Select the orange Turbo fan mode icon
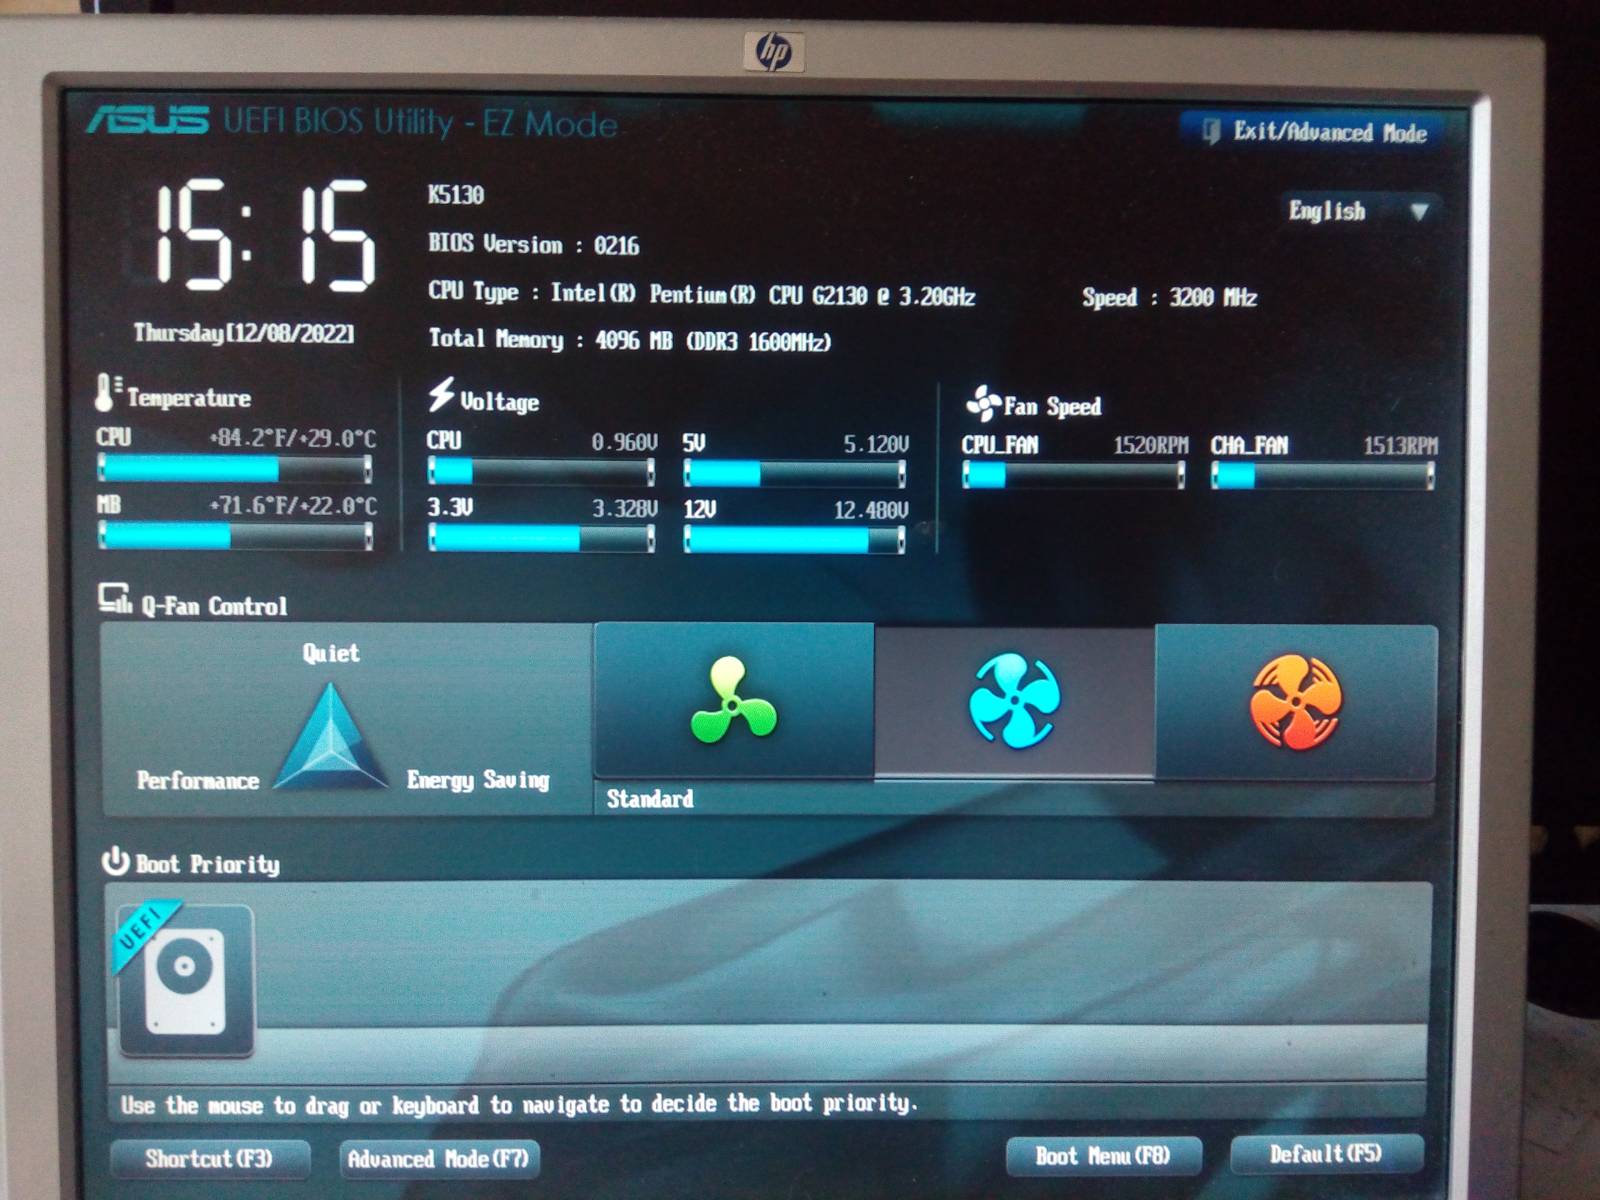Viewport: 1600px width, 1200px height. pyautogui.click(x=1296, y=702)
